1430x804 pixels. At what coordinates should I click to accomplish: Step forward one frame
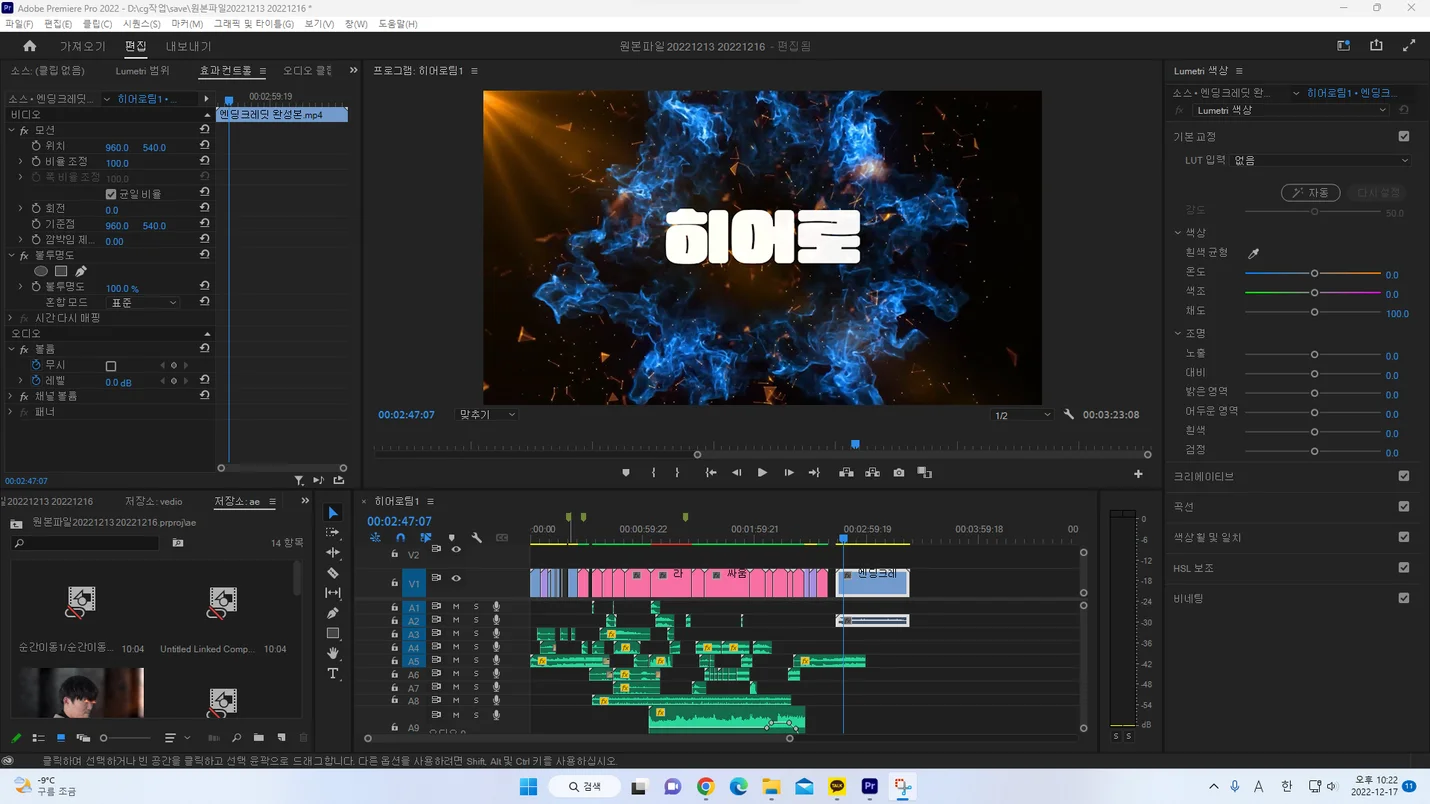[789, 473]
